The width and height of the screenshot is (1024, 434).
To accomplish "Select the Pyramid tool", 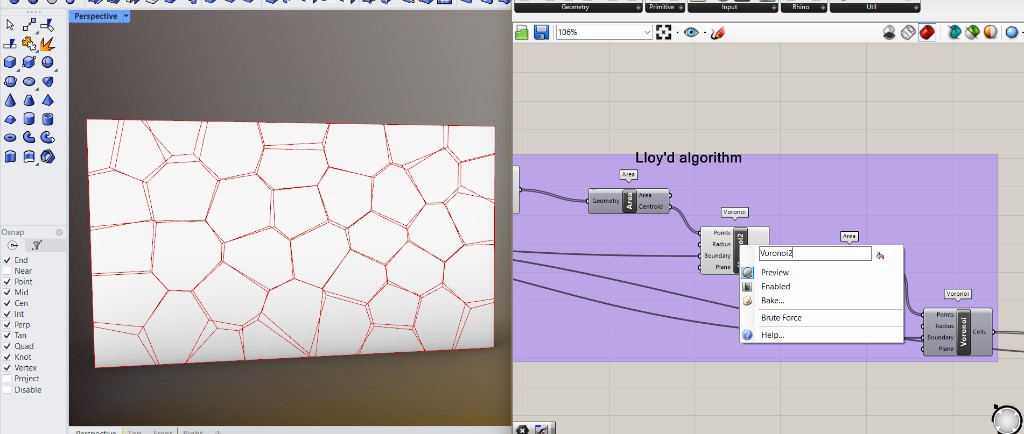I will coord(47,101).
